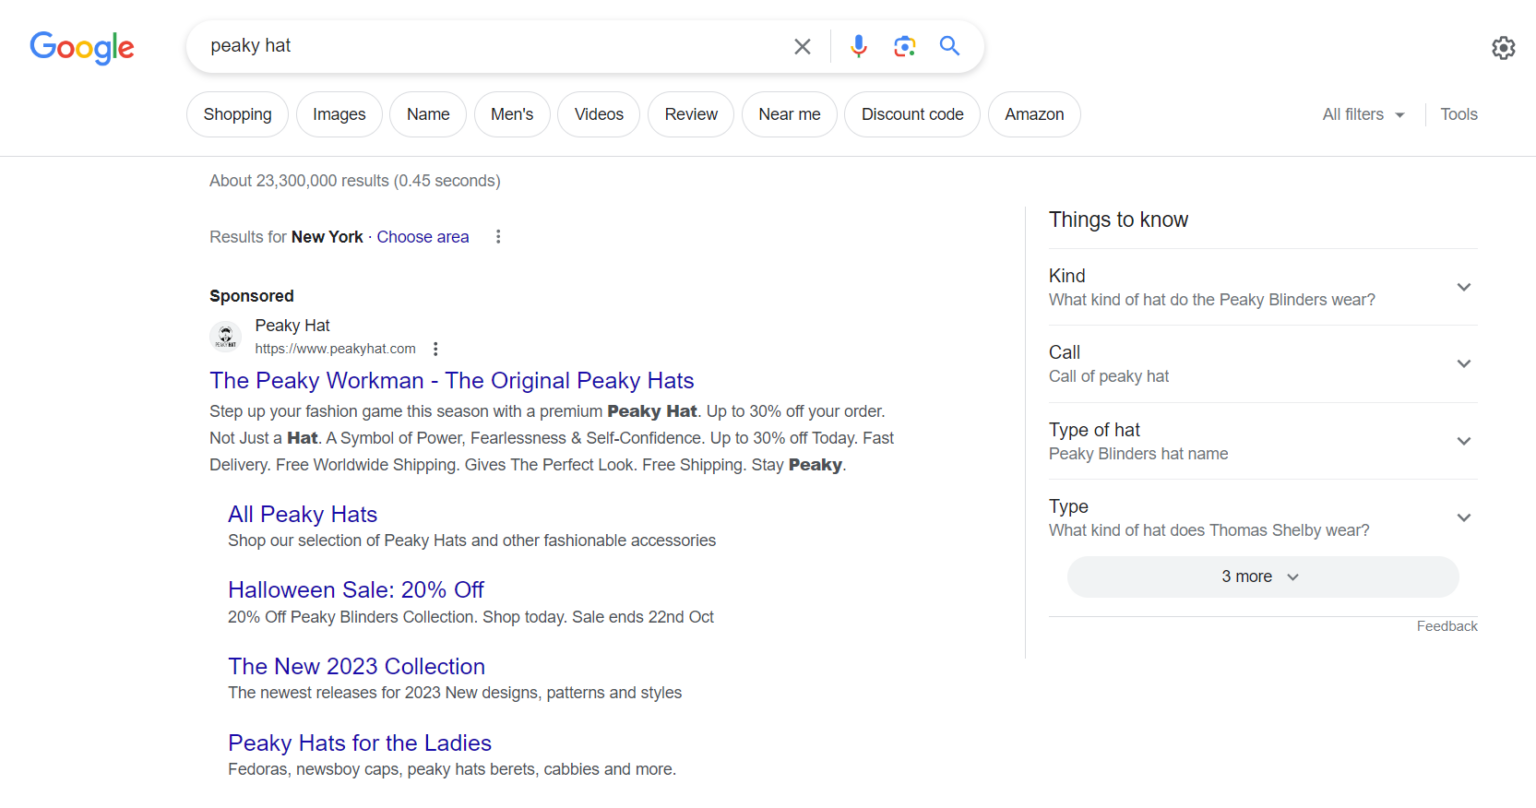Image resolution: width=1536 pixels, height=808 pixels.
Task: Click the magnifying glass to search
Action: tap(948, 46)
